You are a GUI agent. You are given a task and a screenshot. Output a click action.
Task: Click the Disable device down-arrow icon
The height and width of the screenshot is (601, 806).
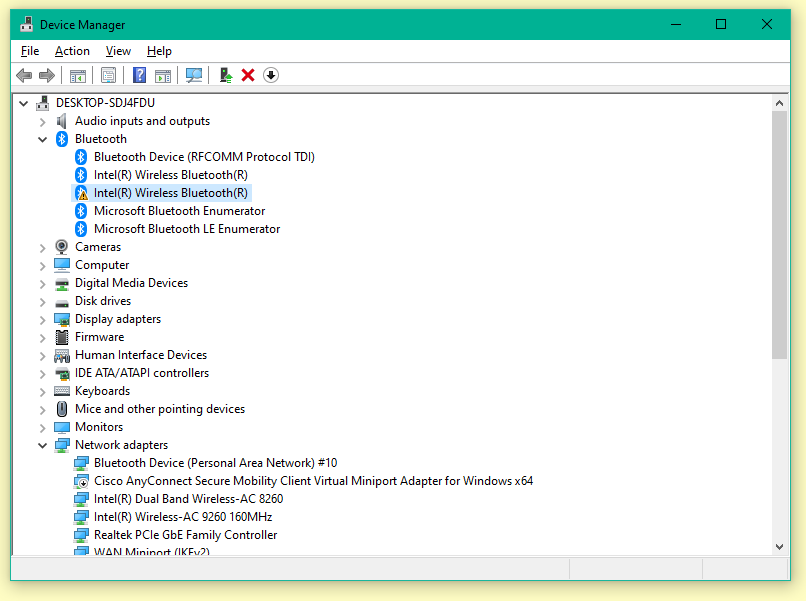pos(271,76)
